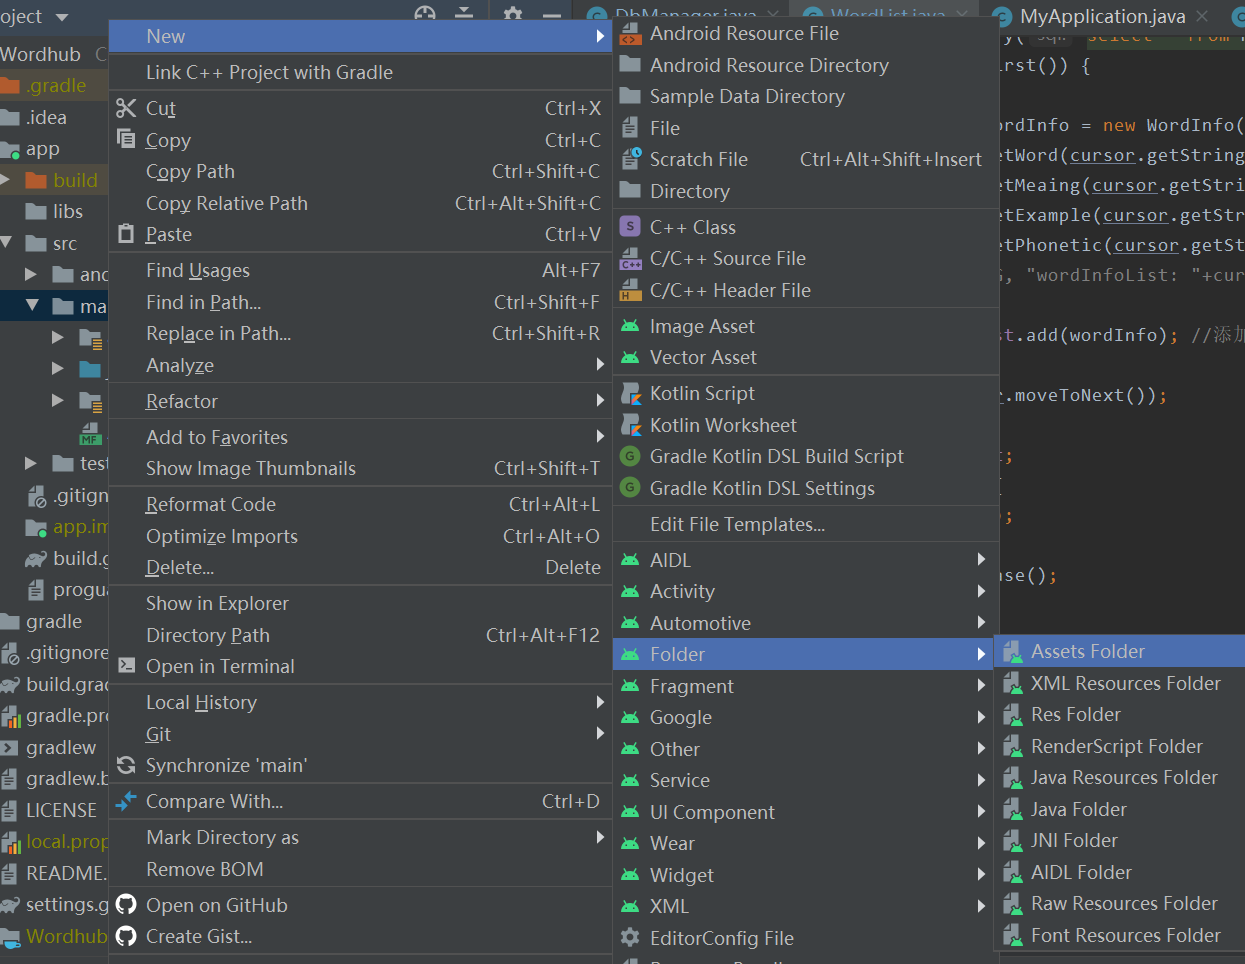Expand the Analyze submenu arrow

[x=600, y=365]
